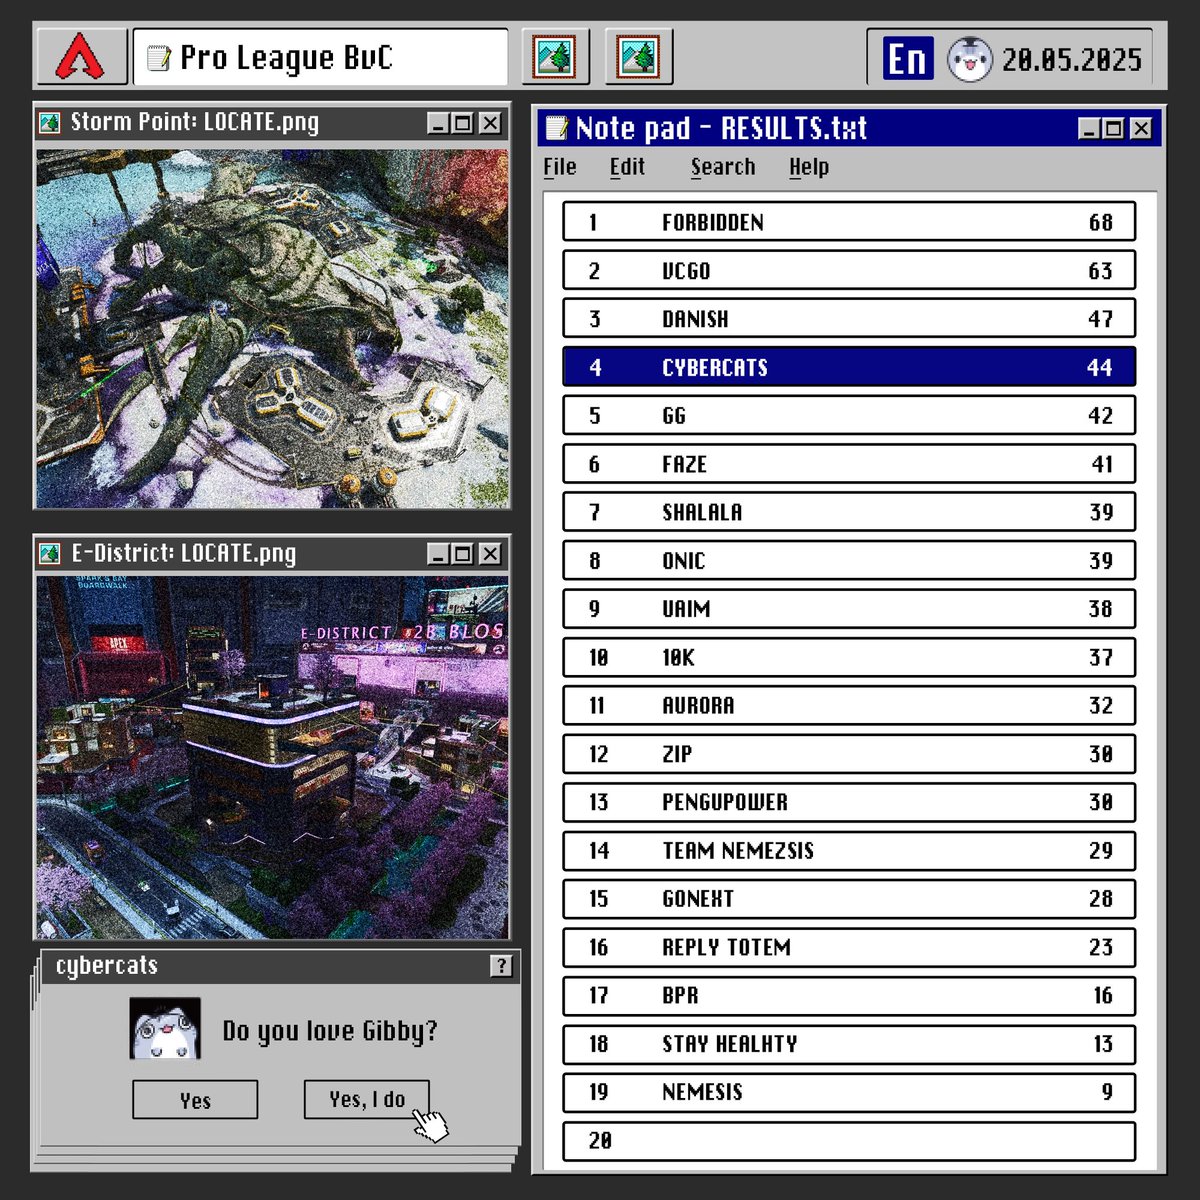This screenshot has height=1200, width=1200.
Task: Click the cybercats dialog title text
Action: (x=107, y=965)
